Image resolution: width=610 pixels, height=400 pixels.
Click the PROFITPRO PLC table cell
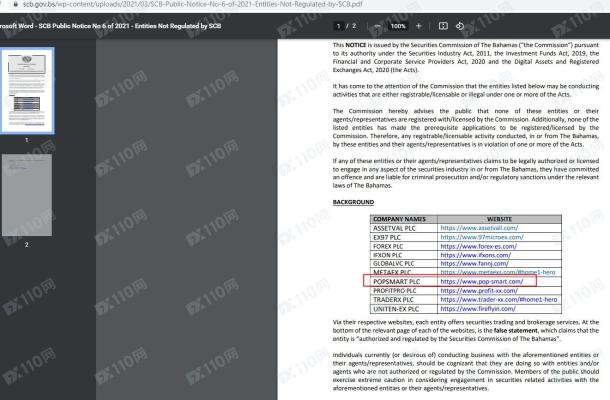click(404, 291)
